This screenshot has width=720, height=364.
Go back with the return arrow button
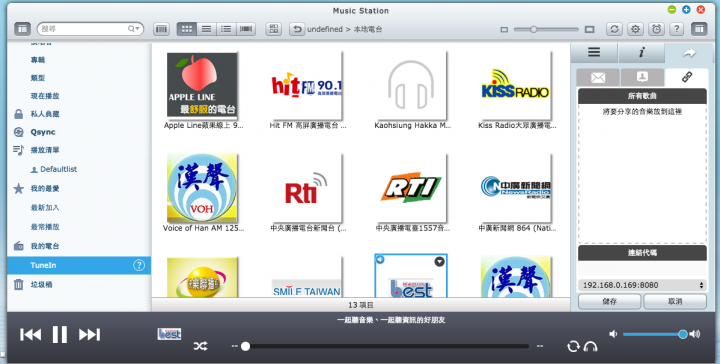coord(297,29)
